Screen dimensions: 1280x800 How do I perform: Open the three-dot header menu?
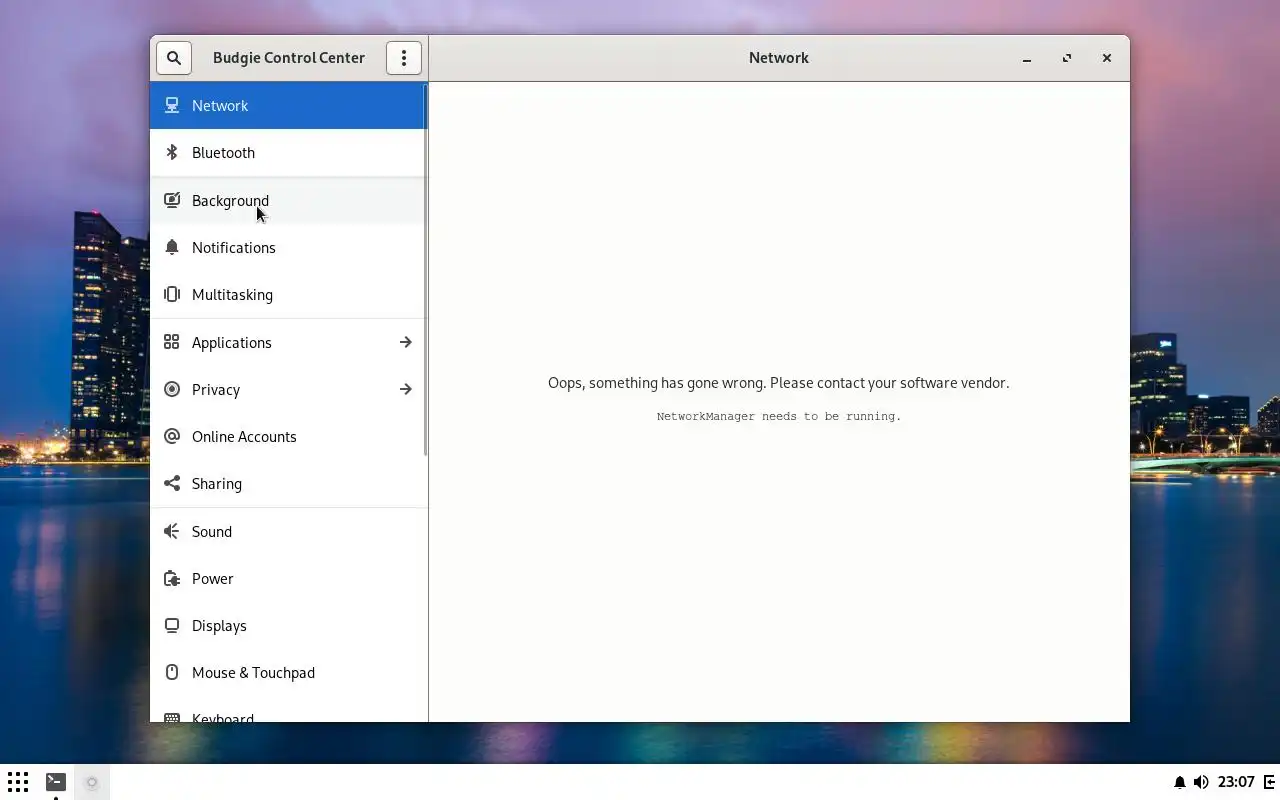[404, 58]
